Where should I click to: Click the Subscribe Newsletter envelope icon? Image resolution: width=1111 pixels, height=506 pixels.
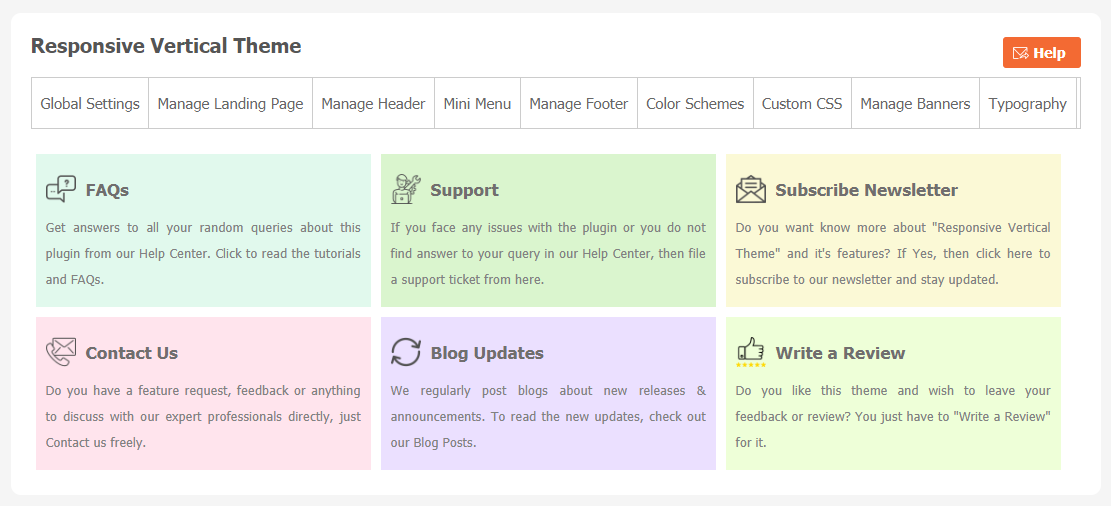click(x=751, y=189)
